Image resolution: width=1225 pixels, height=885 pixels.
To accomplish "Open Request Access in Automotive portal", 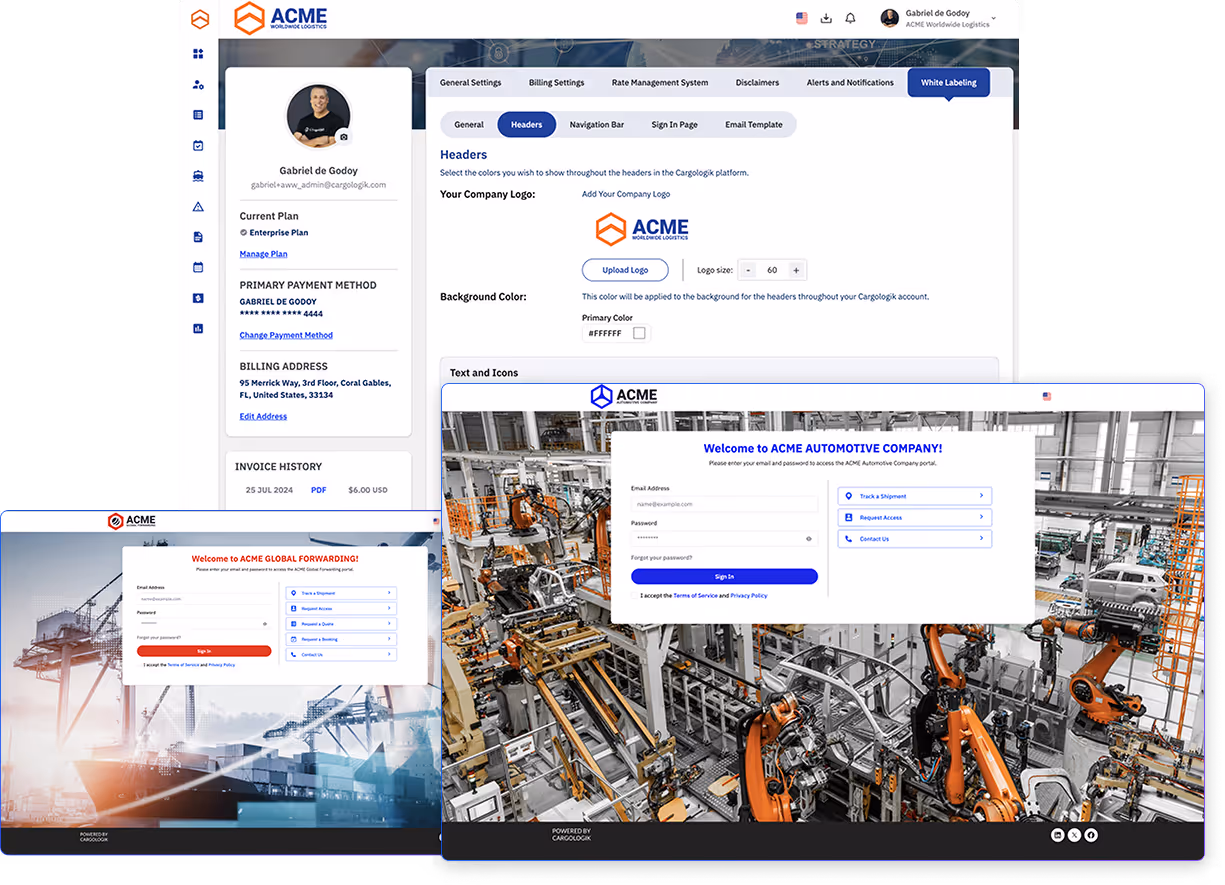I will coord(915,517).
